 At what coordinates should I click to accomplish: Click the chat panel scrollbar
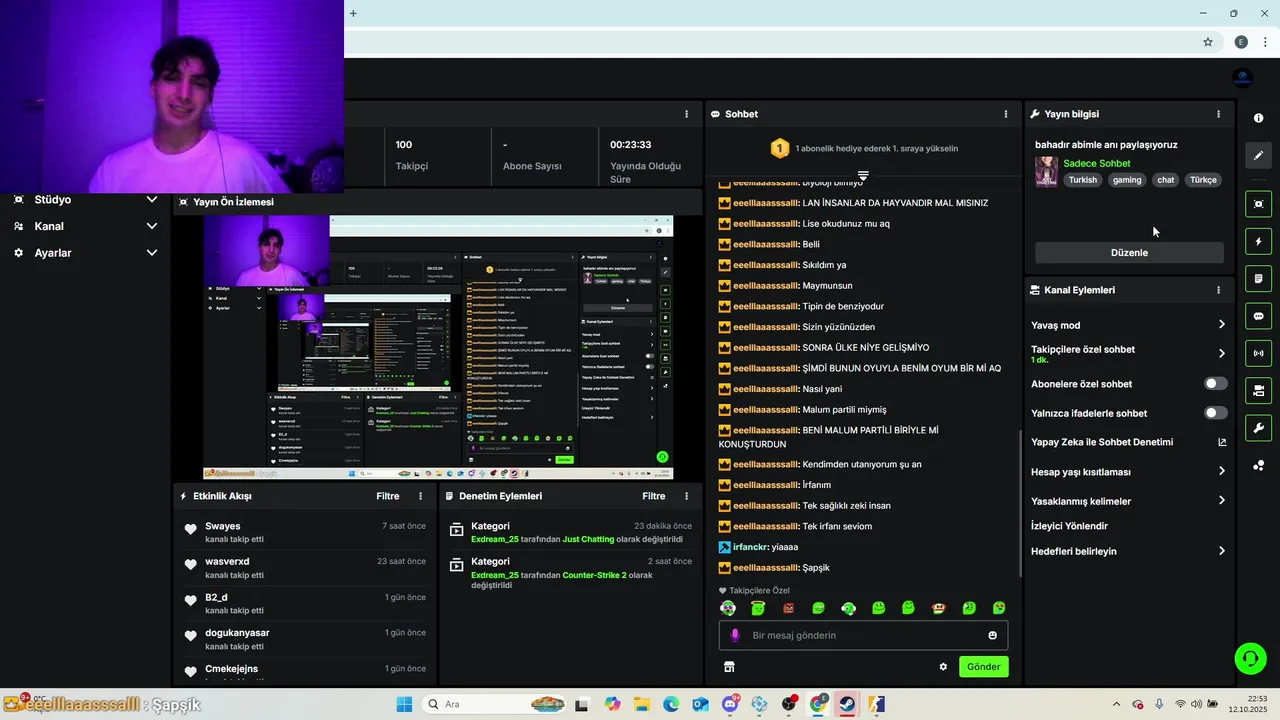[1020, 503]
